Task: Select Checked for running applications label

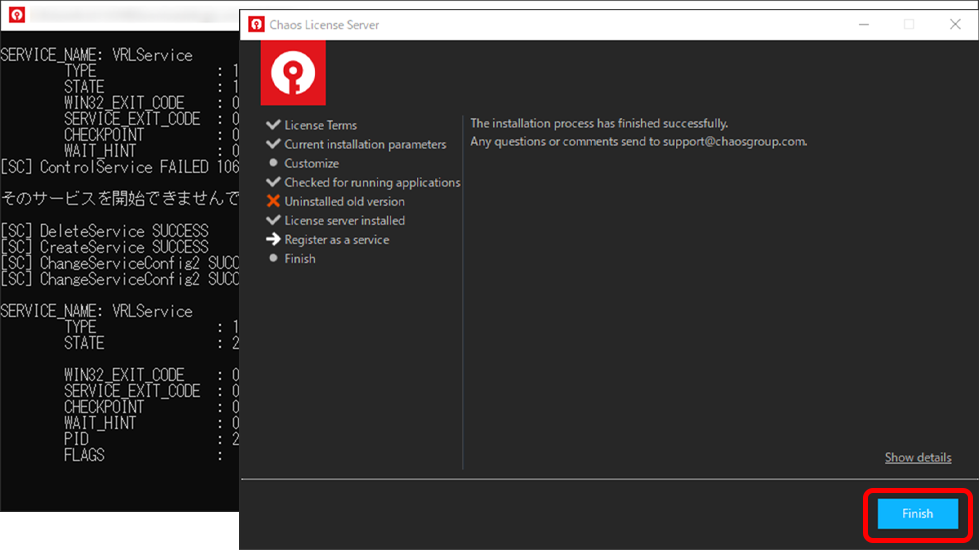Action: (x=372, y=182)
